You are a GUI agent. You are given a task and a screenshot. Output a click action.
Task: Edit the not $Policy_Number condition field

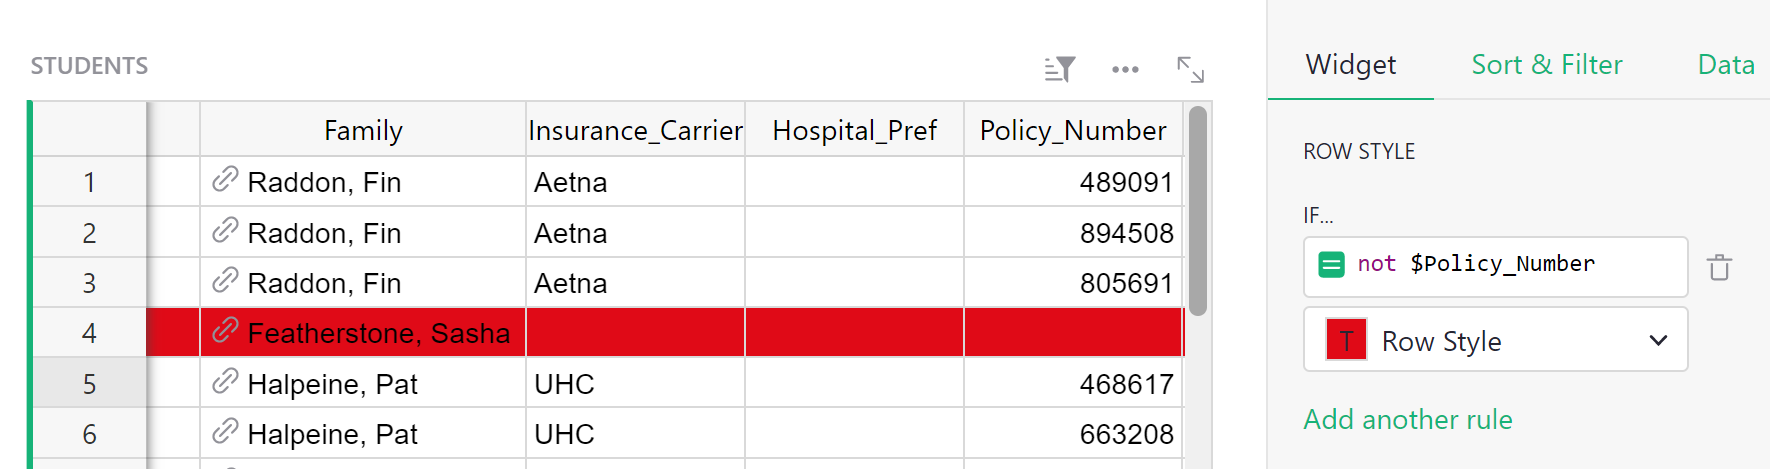[x=1495, y=266]
